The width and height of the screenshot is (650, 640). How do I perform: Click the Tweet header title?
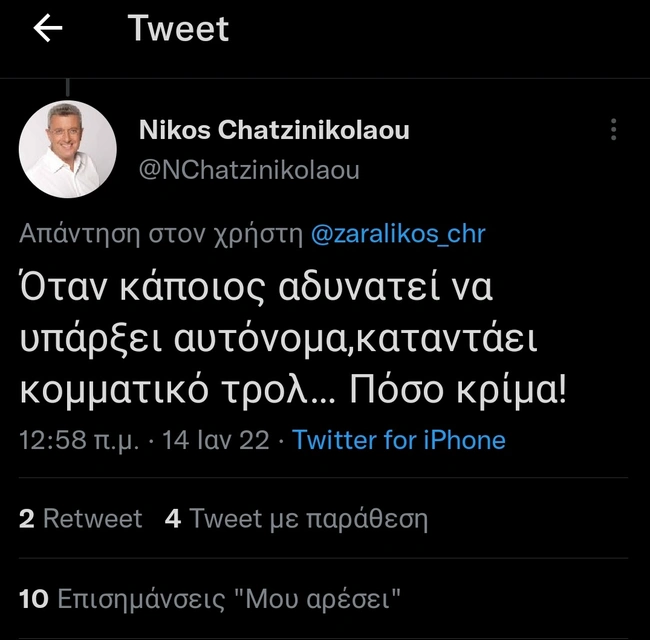coord(178,29)
